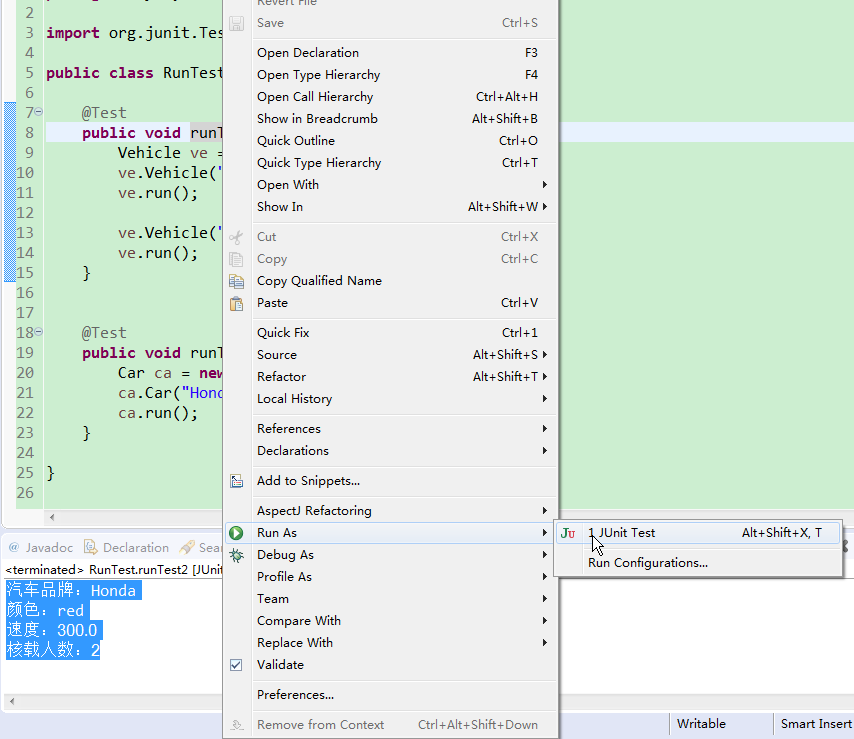The width and height of the screenshot is (854, 739).
Task: Expand the Show In submenu arrow
Action: (x=545, y=206)
